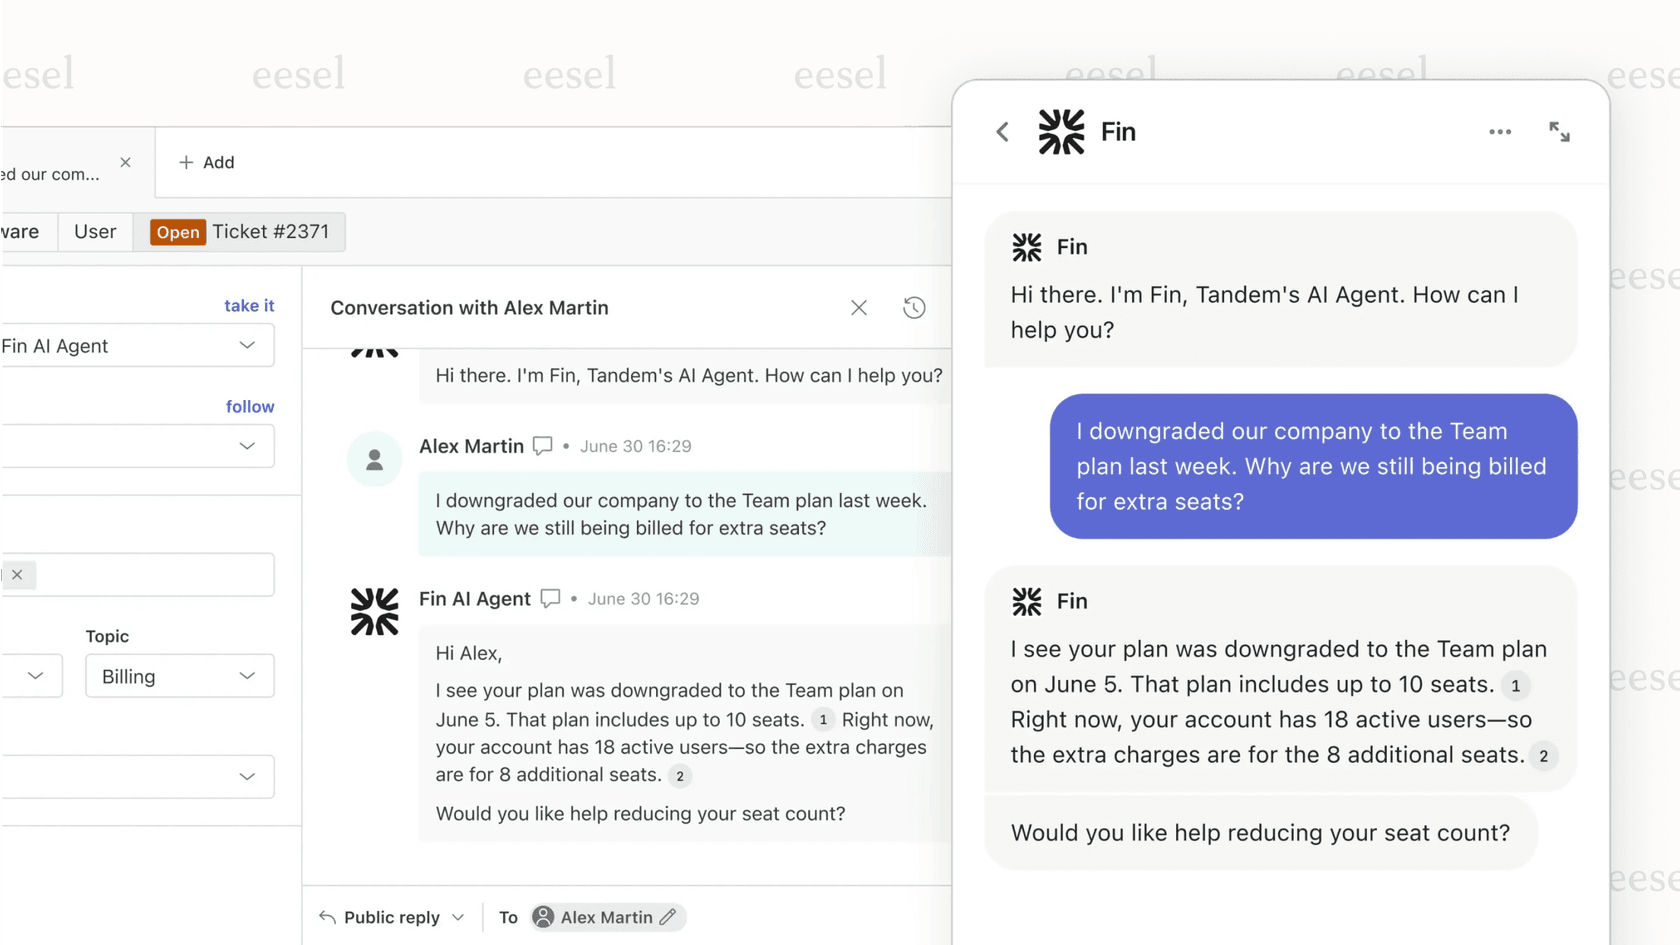1680x945 pixels.
Task: Remove the tag using the small x in the field
Action: tap(18, 574)
